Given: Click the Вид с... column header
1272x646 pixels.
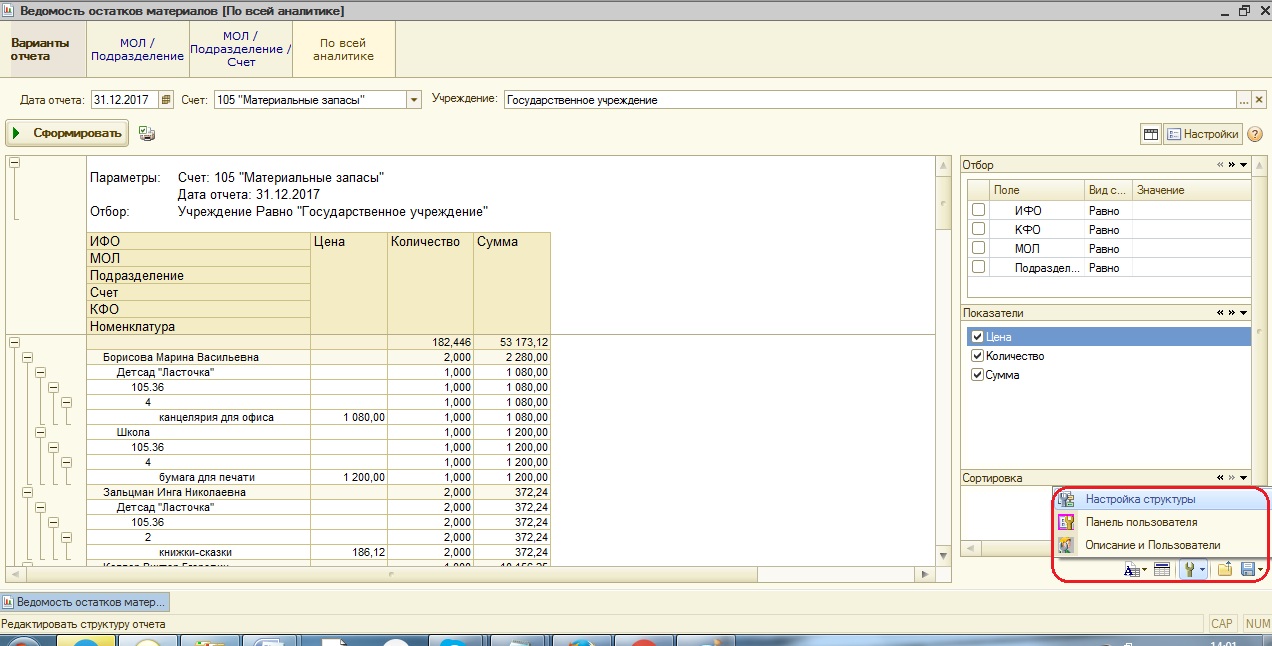Looking at the screenshot, I should point(1109,190).
